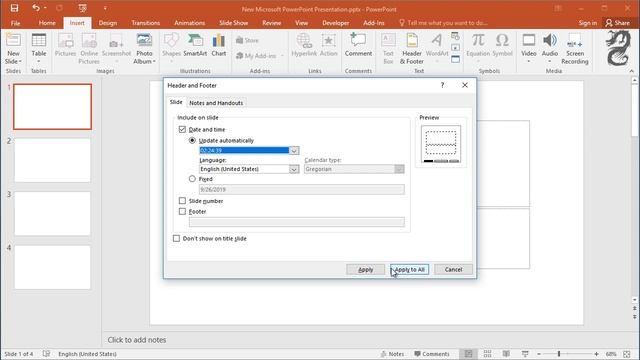Switch to Reading view in status bar
The image size is (640, 360).
(x=506, y=354)
